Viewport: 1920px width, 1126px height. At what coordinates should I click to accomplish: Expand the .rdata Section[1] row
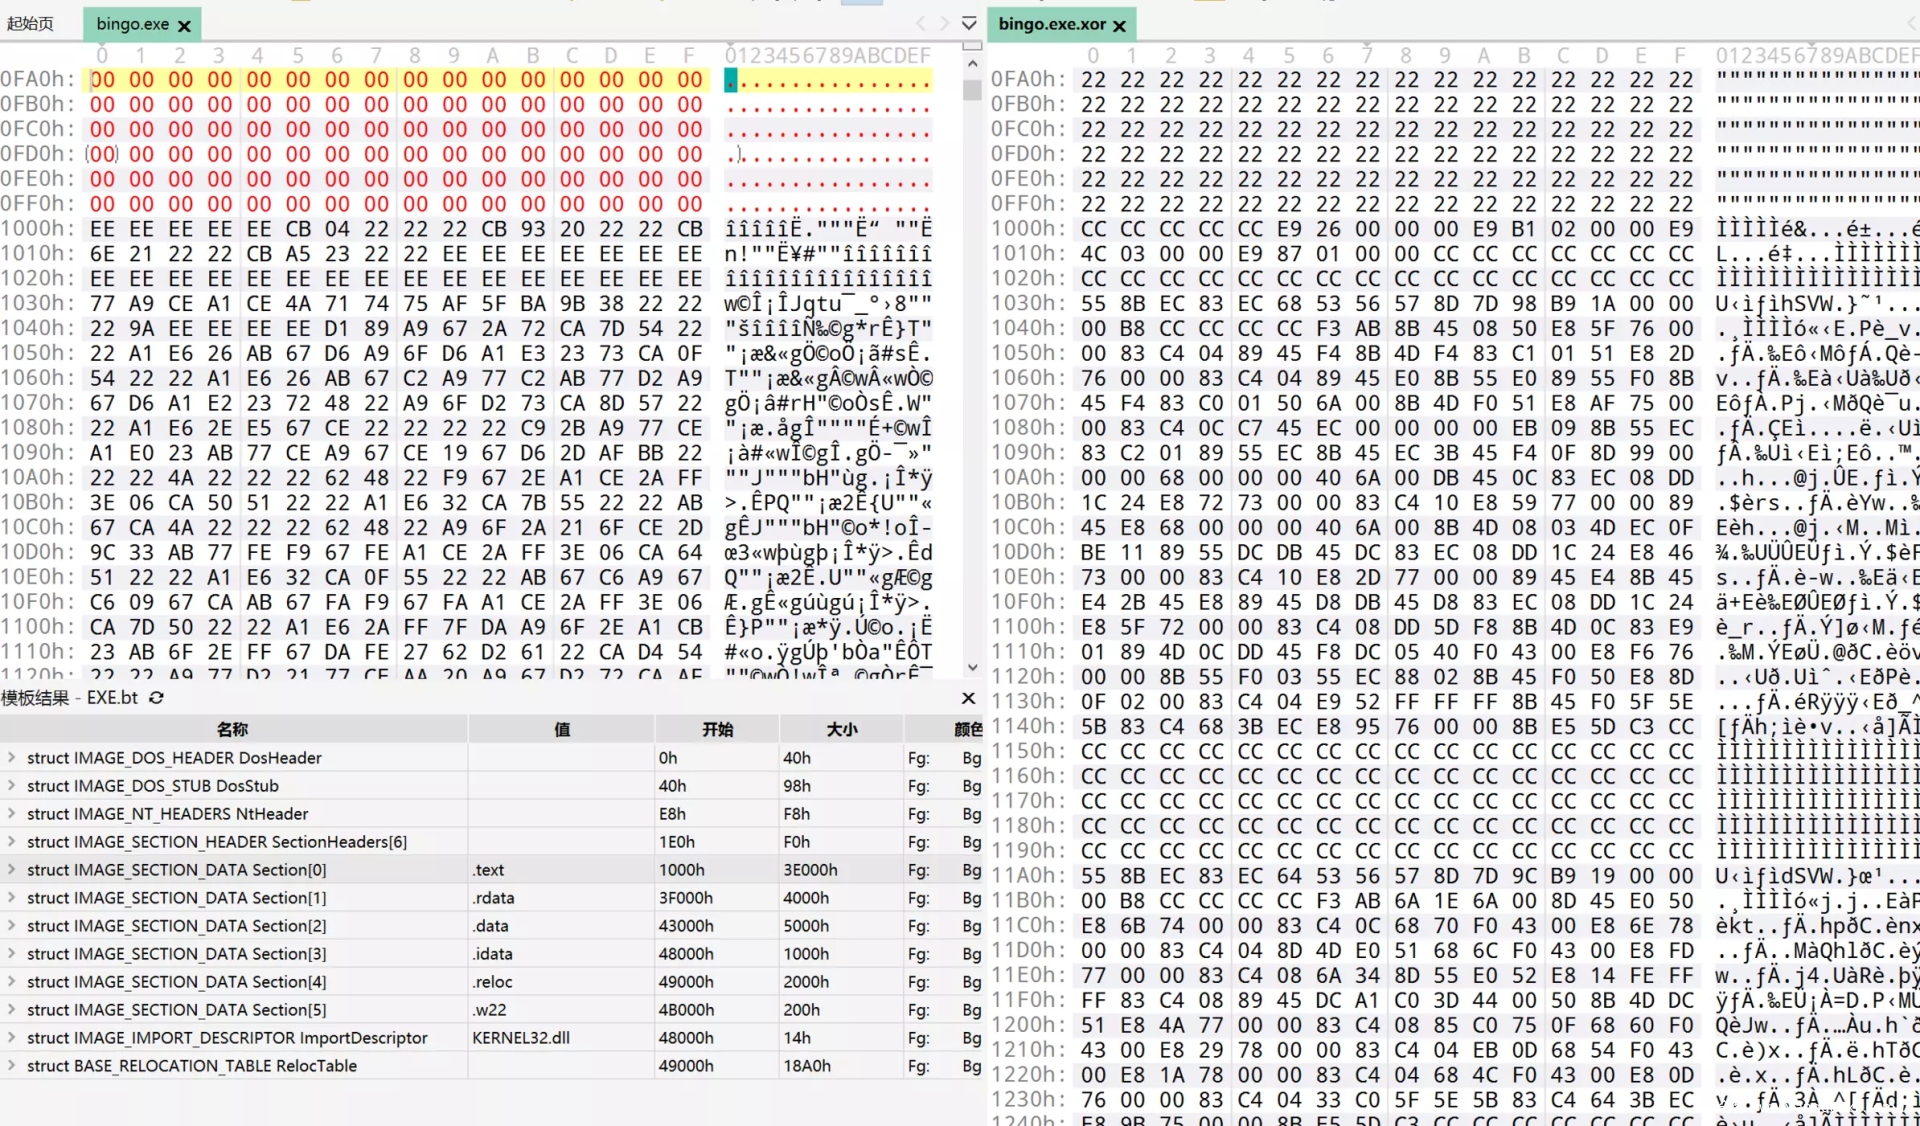click(x=12, y=898)
